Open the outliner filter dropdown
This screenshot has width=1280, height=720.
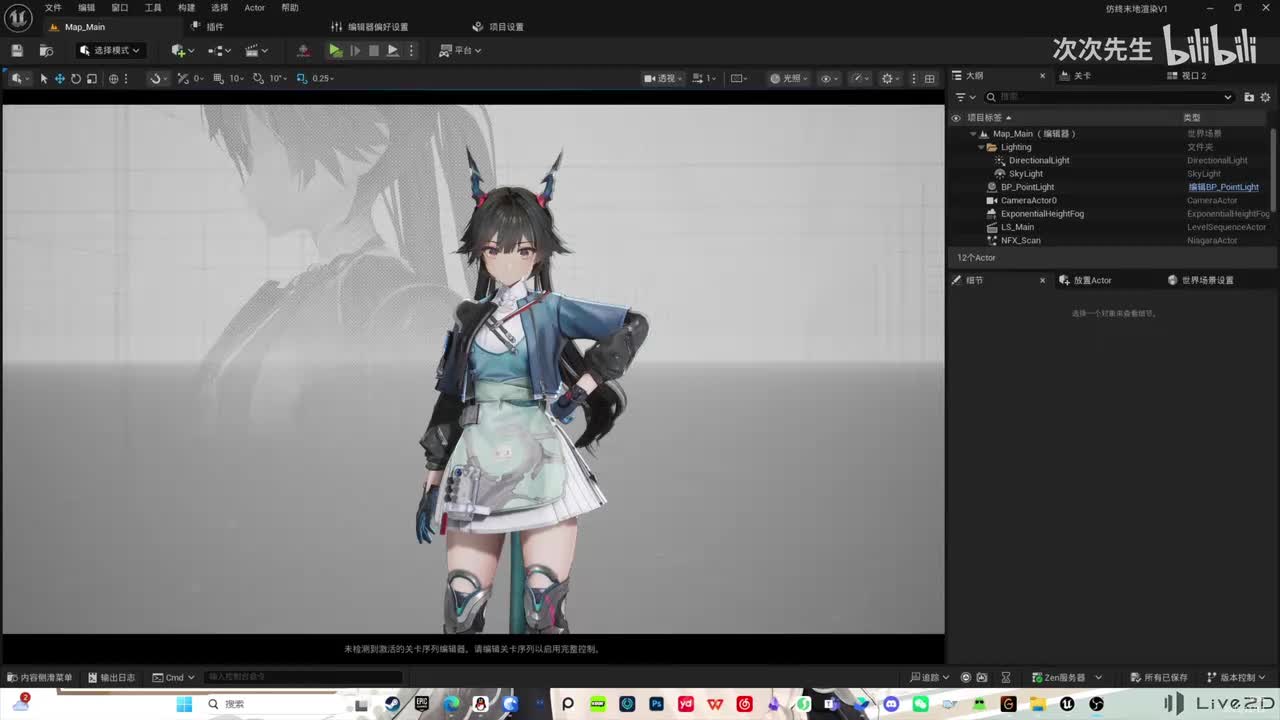pyautogui.click(x=964, y=97)
